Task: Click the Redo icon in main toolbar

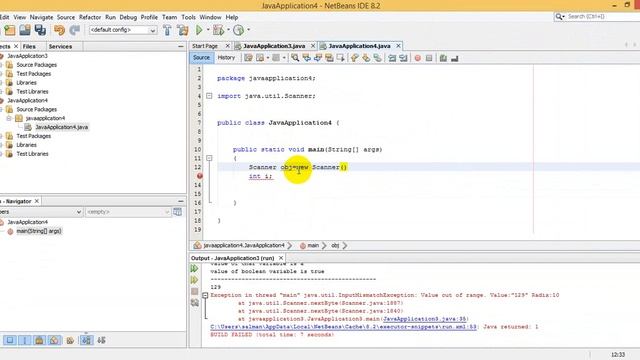Action: click(x=75, y=30)
